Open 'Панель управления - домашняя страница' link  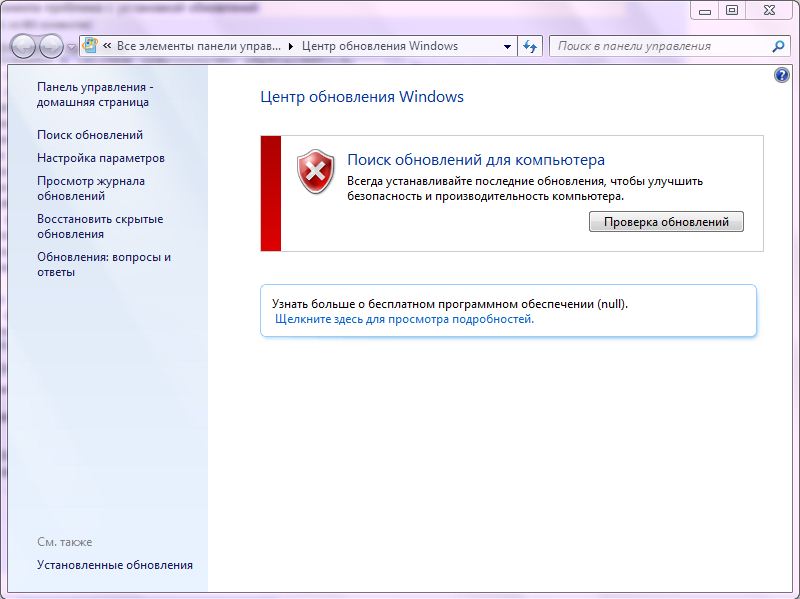[x=95, y=94]
